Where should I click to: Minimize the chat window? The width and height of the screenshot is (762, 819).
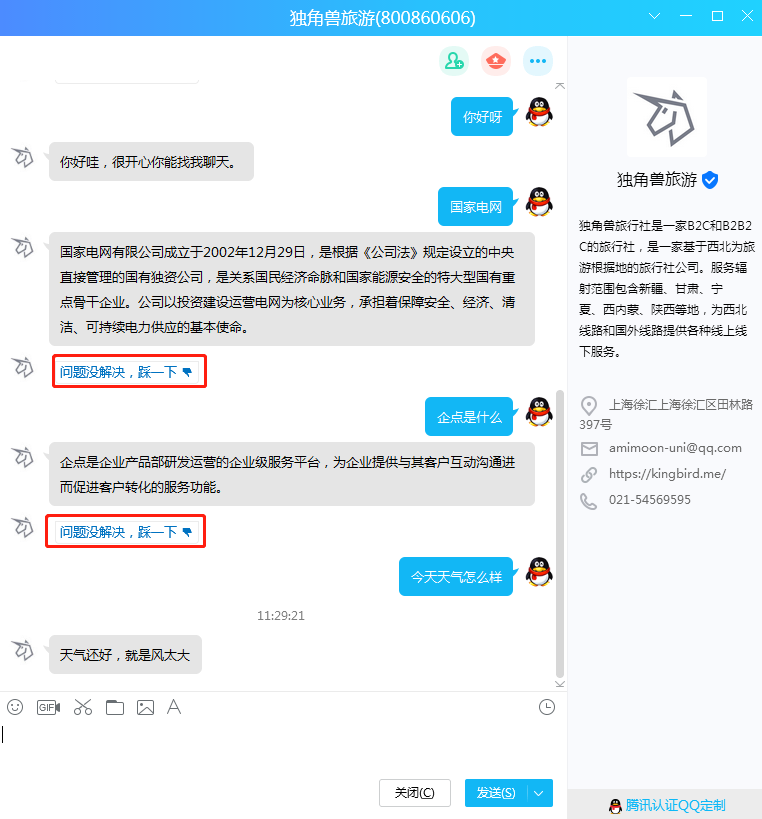(686, 16)
